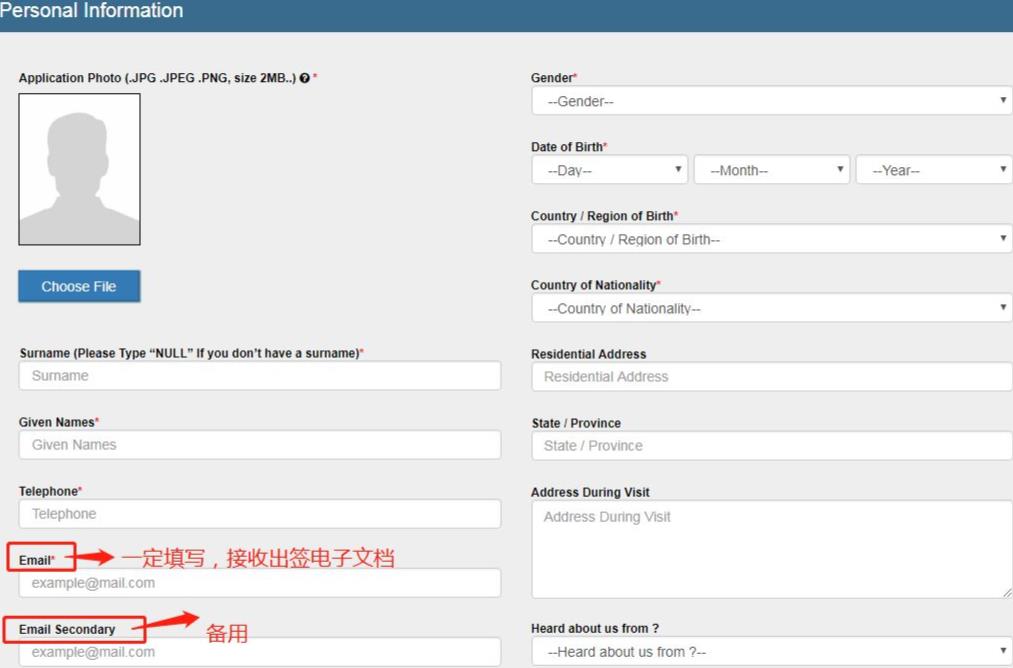Image resolution: width=1013 pixels, height=668 pixels.
Task: Focus the Residential Address field
Action: click(x=771, y=377)
